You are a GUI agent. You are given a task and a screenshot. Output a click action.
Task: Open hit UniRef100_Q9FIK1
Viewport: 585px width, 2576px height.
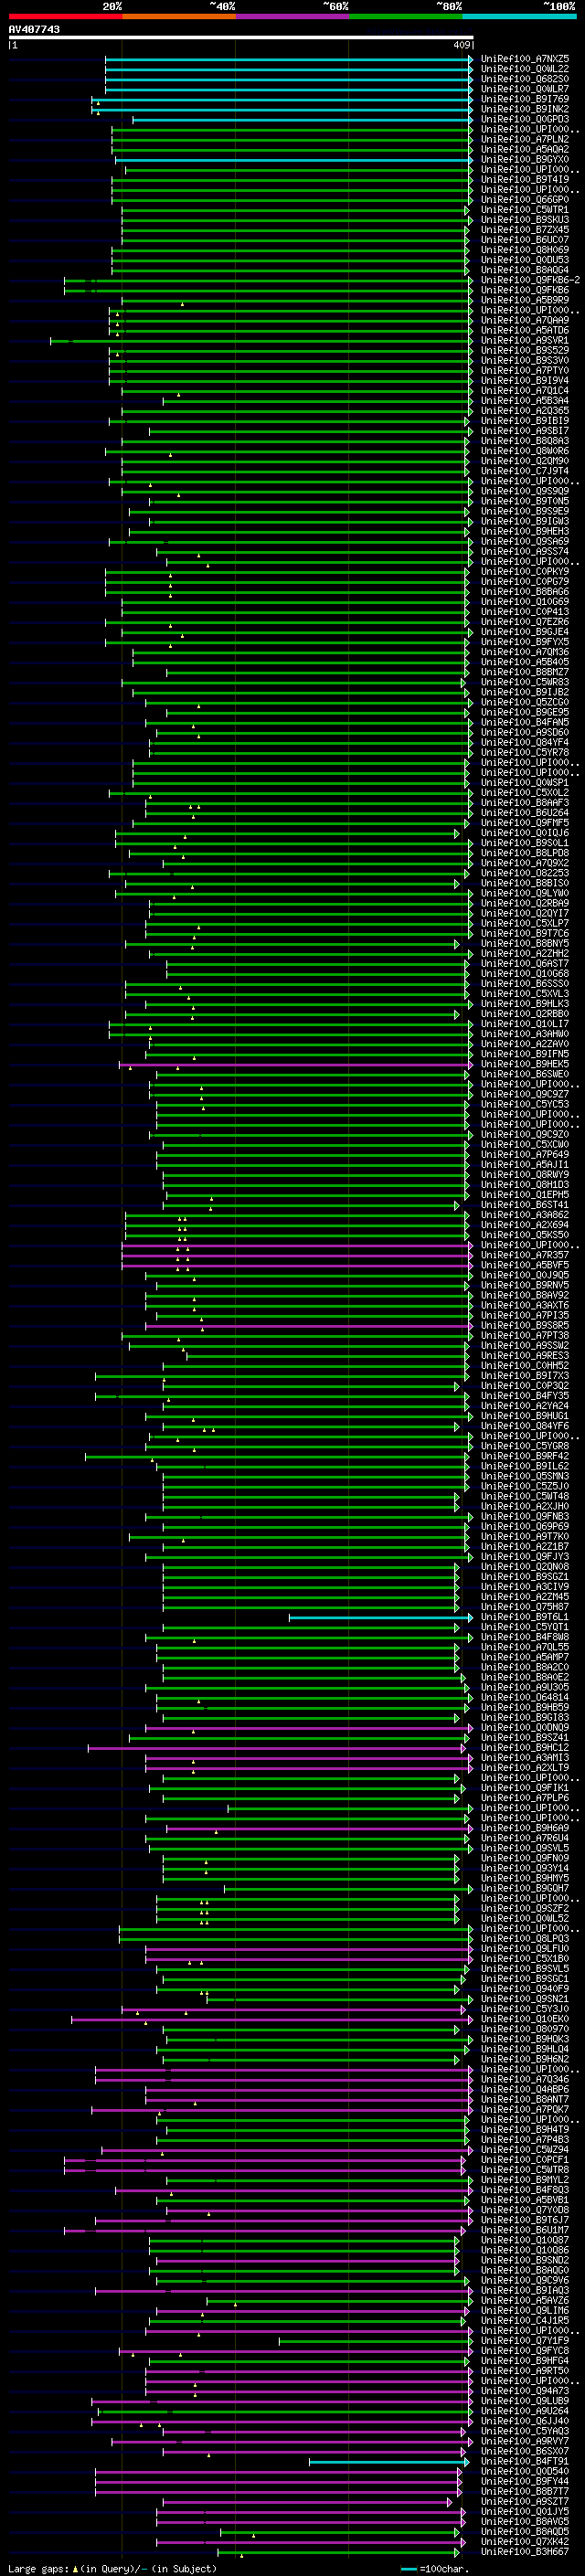524,1787
